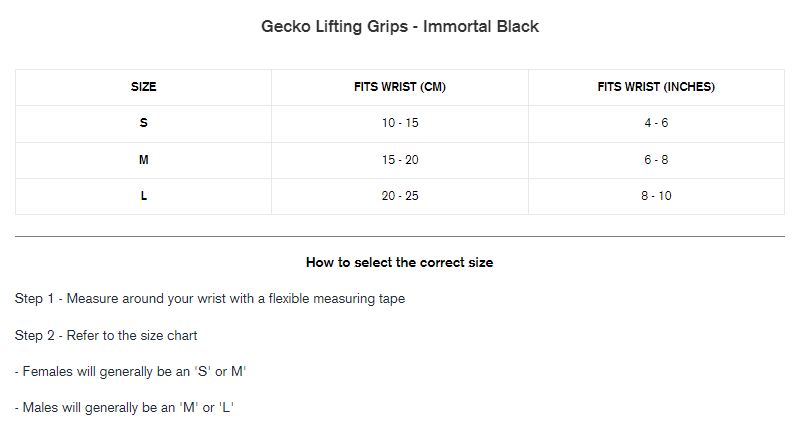Screen dimensions: 800x448
Task: Click the Gecko Lifting Grips title
Action: tap(400, 27)
